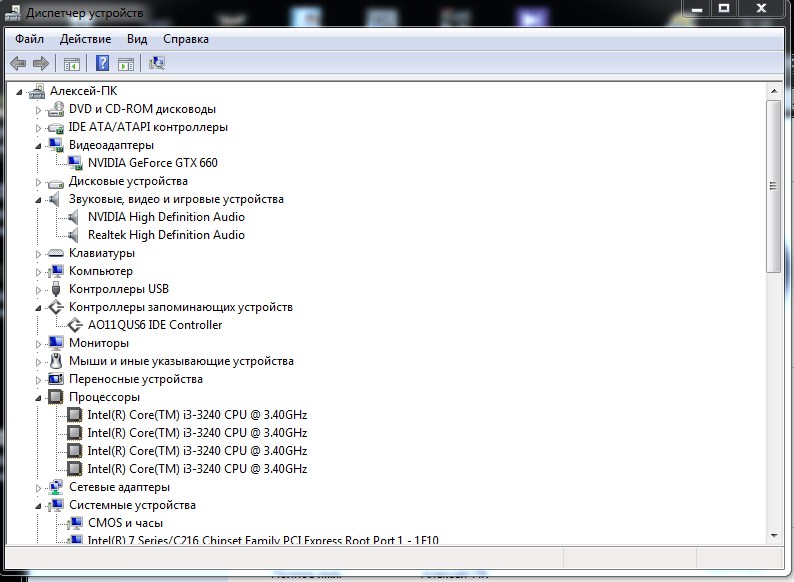Expand the Сетевые адаптеры node

[x=39, y=488]
